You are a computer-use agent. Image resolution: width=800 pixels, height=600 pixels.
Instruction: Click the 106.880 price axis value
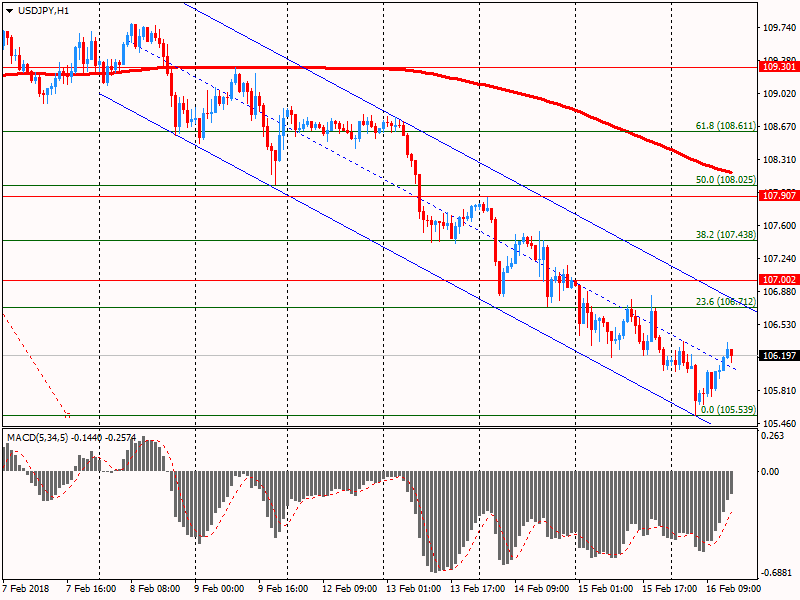[779, 291]
